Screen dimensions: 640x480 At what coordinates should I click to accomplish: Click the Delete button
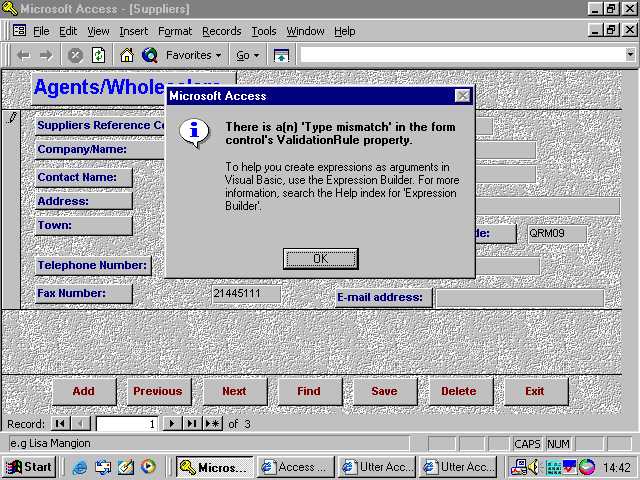click(460, 391)
